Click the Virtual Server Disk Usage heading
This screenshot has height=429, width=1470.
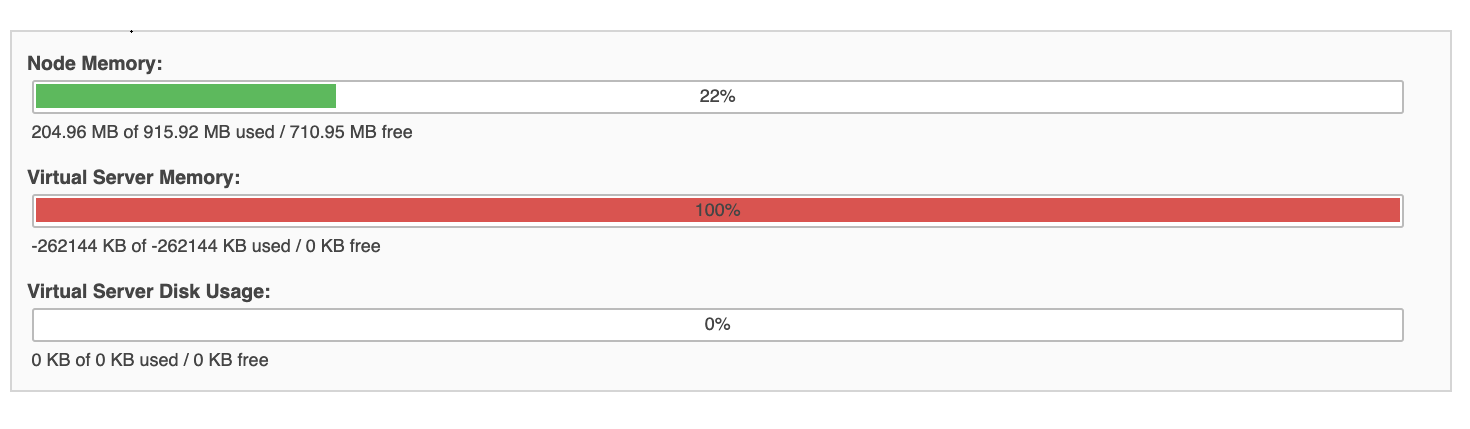click(x=151, y=292)
